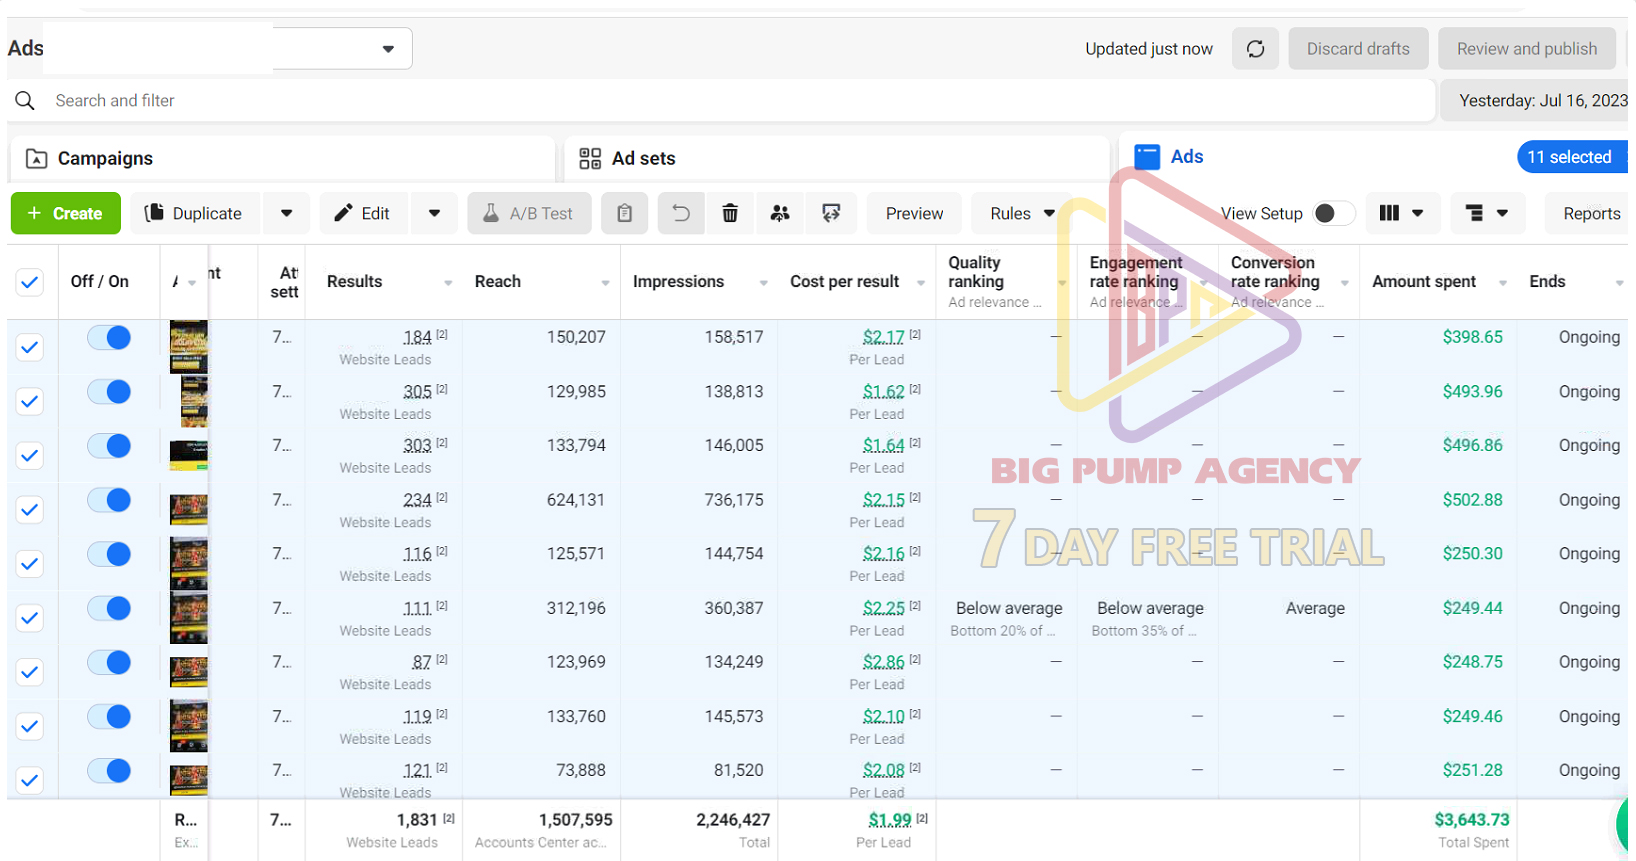This screenshot has width=1636, height=861.
Task: Click the search magnifier icon
Action: point(25,101)
